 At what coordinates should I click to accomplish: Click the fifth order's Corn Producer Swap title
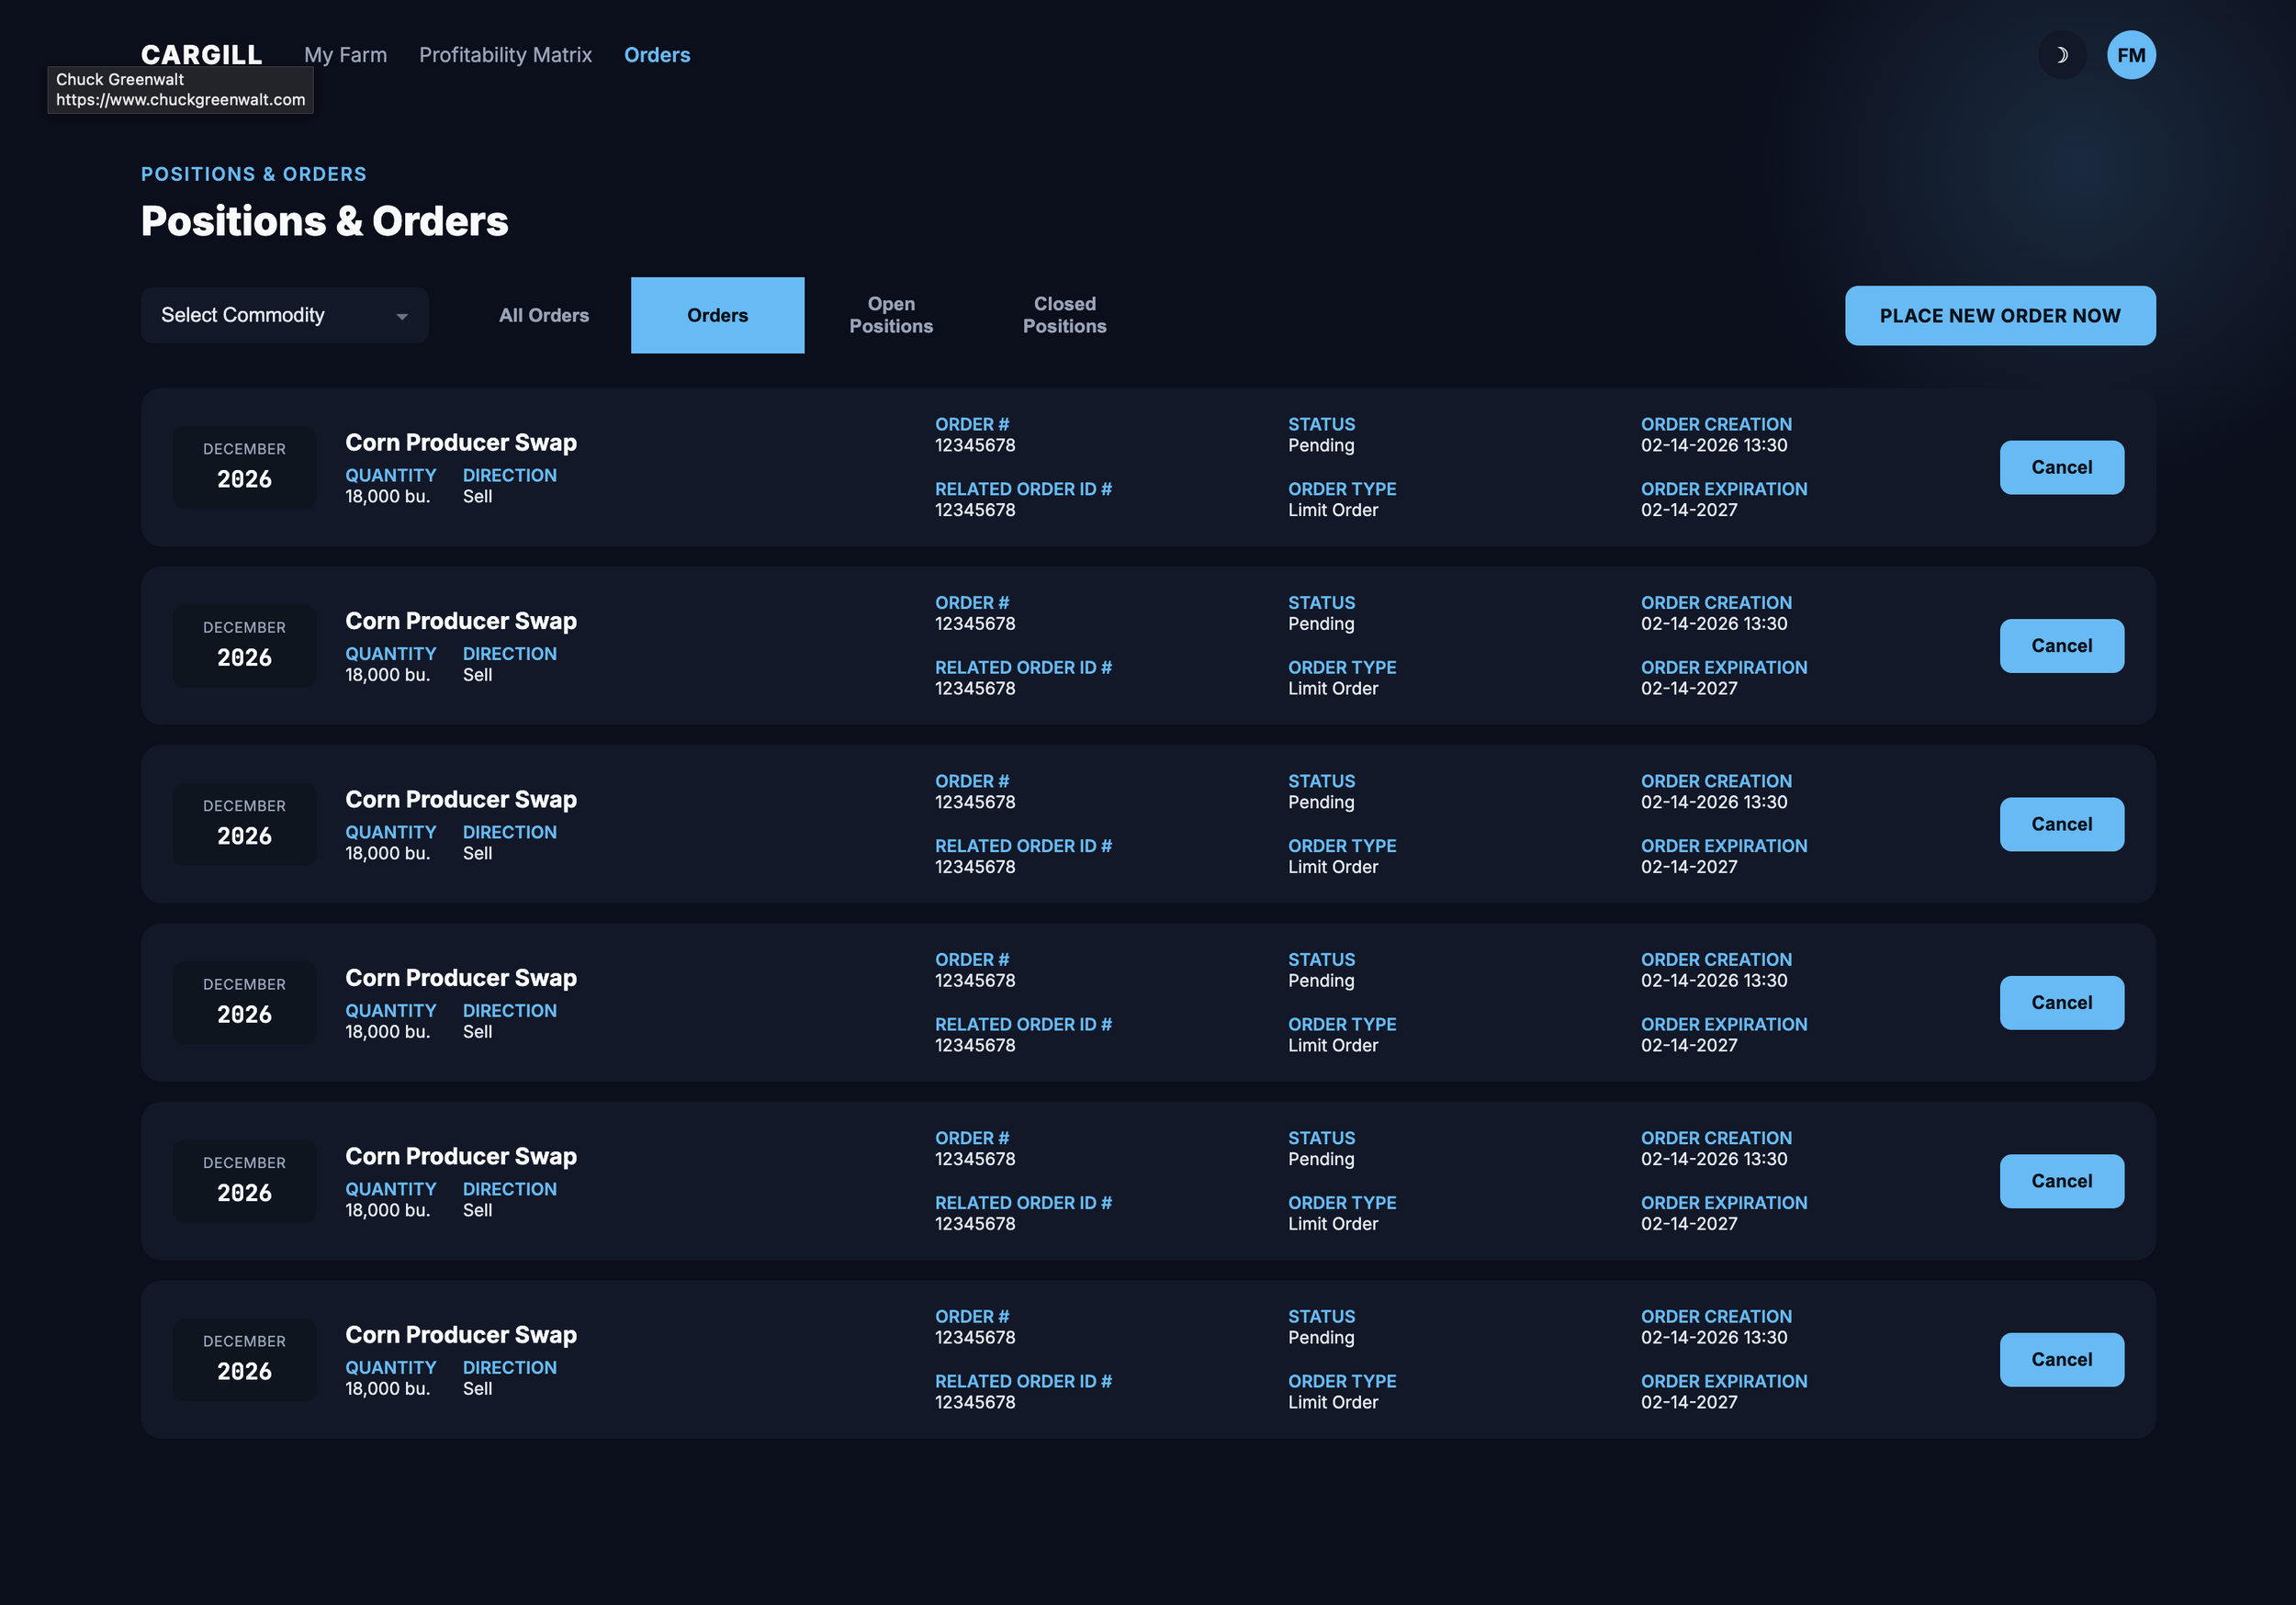[461, 1156]
